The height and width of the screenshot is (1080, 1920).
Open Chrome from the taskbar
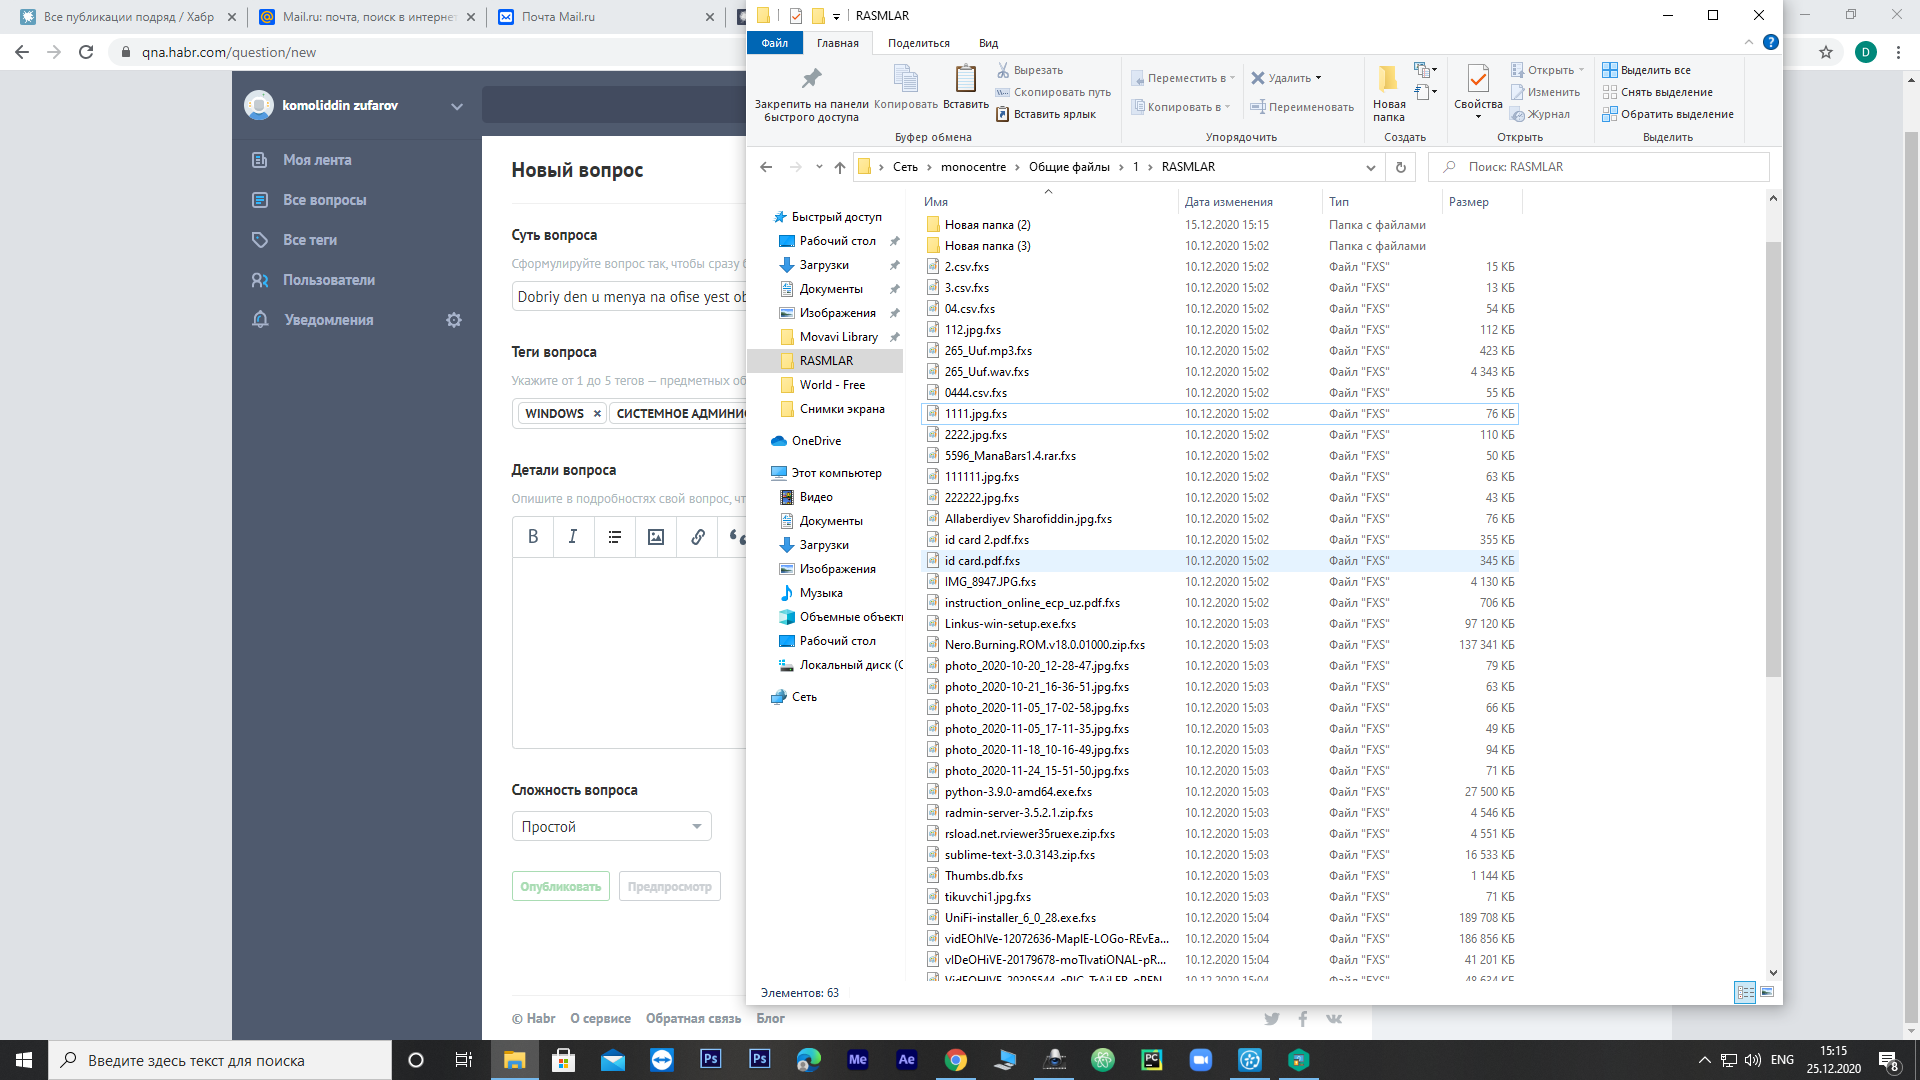pos(956,1060)
